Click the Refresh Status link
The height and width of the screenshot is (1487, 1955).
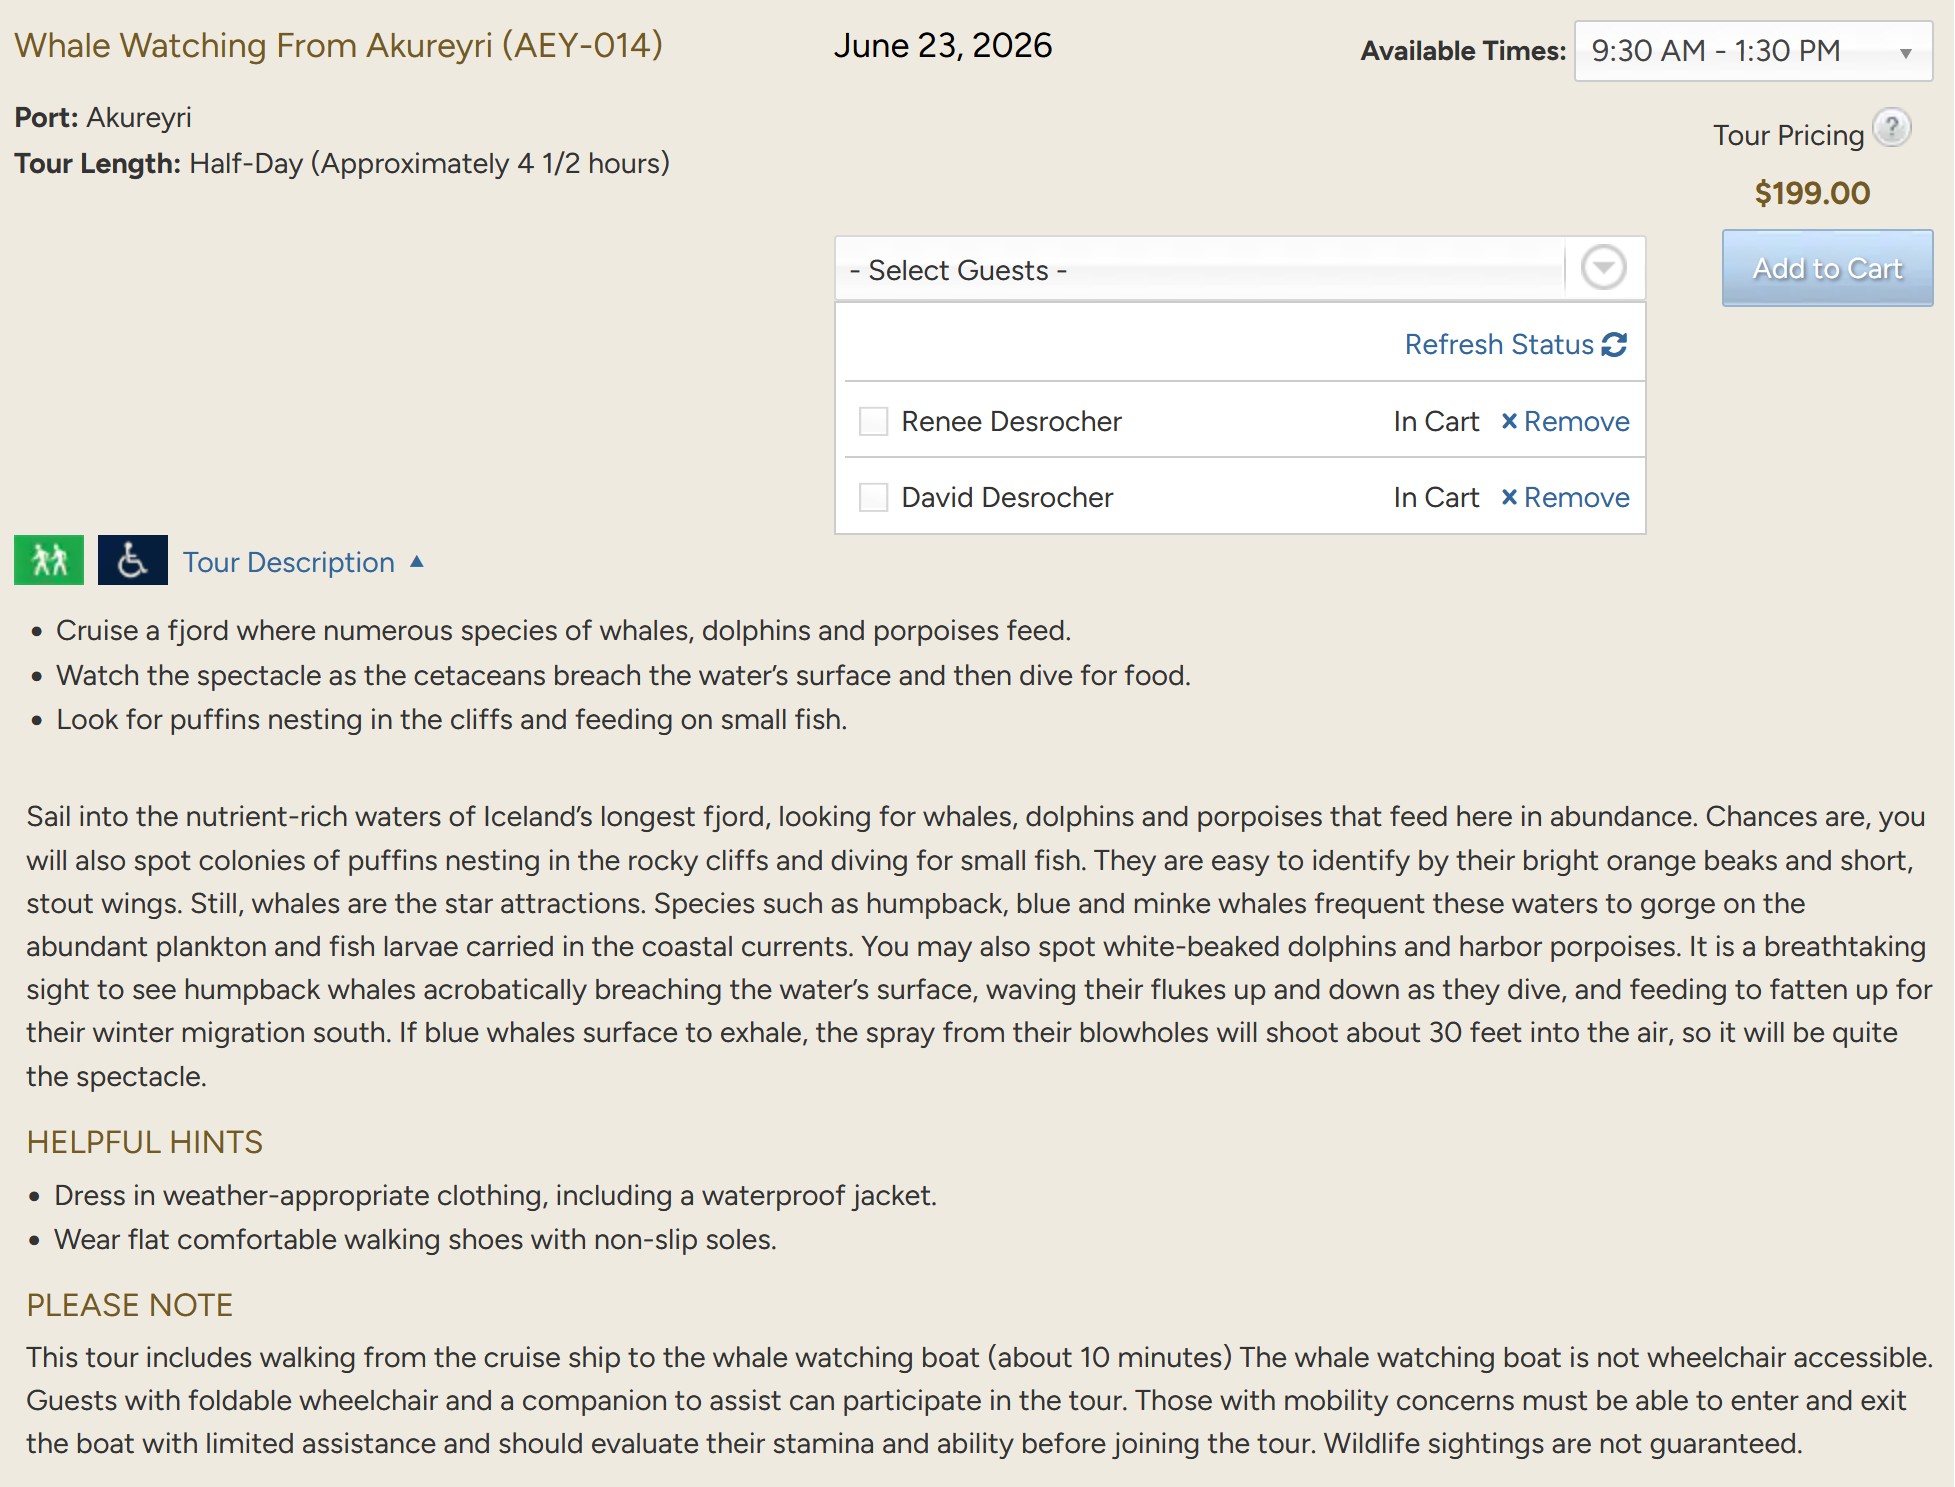click(x=1498, y=344)
